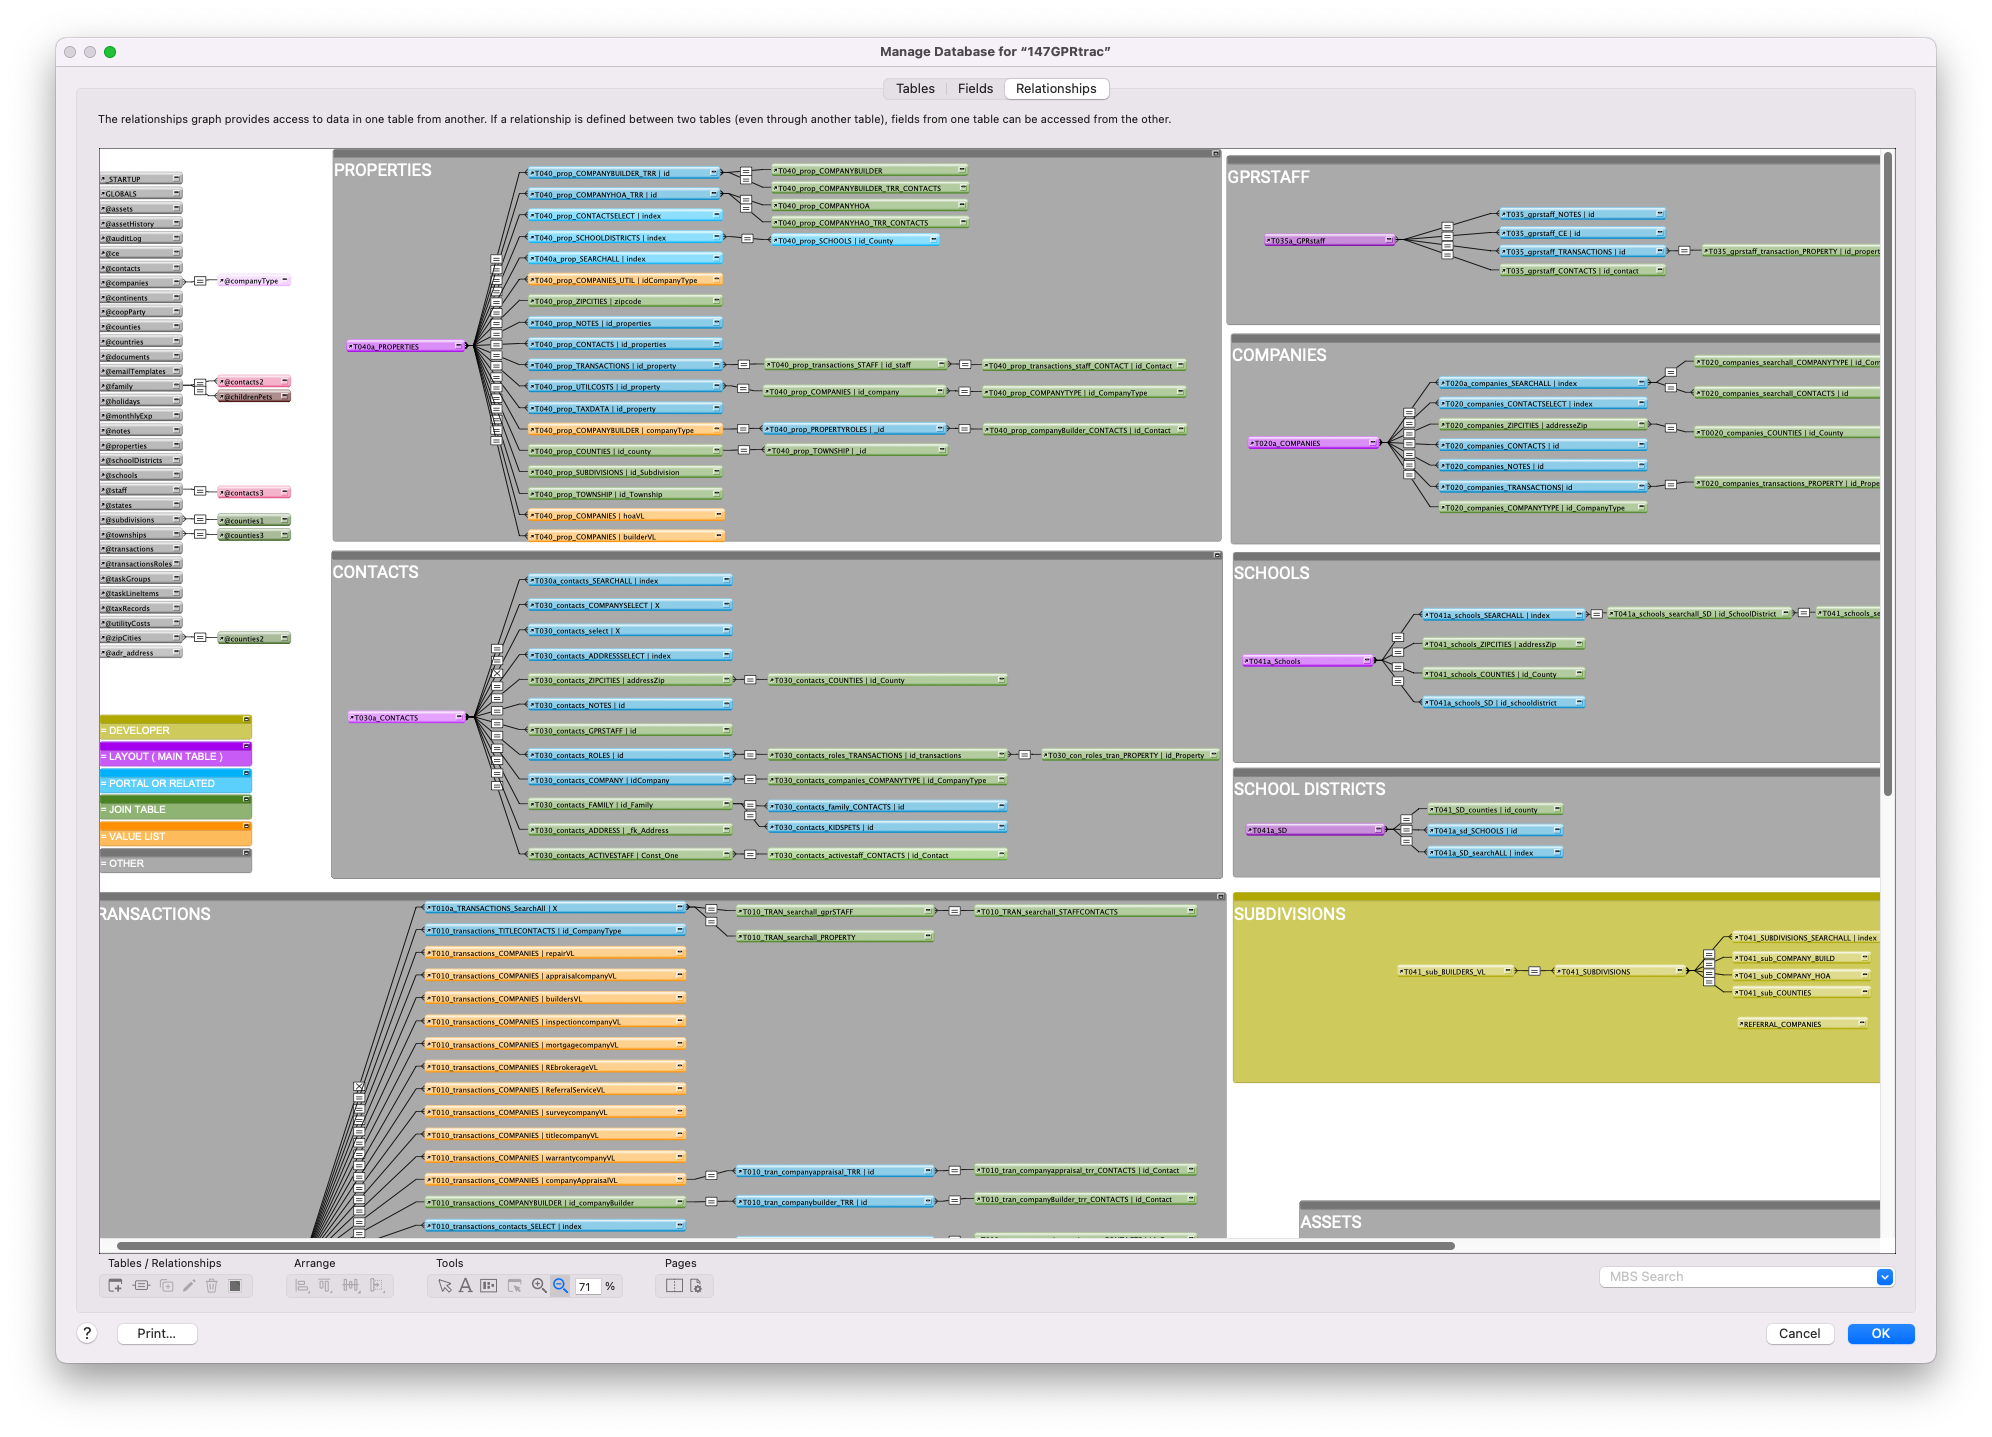
Task: Click the Print... button
Action: pos(157,1334)
